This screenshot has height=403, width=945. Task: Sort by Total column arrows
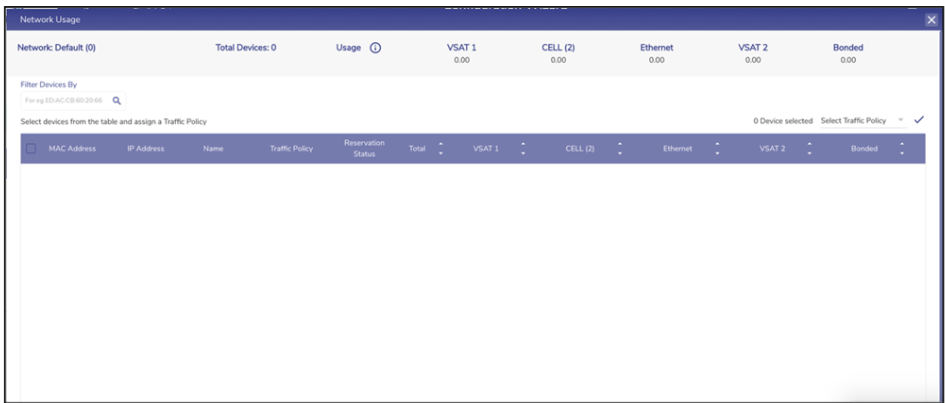pos(439,149)
